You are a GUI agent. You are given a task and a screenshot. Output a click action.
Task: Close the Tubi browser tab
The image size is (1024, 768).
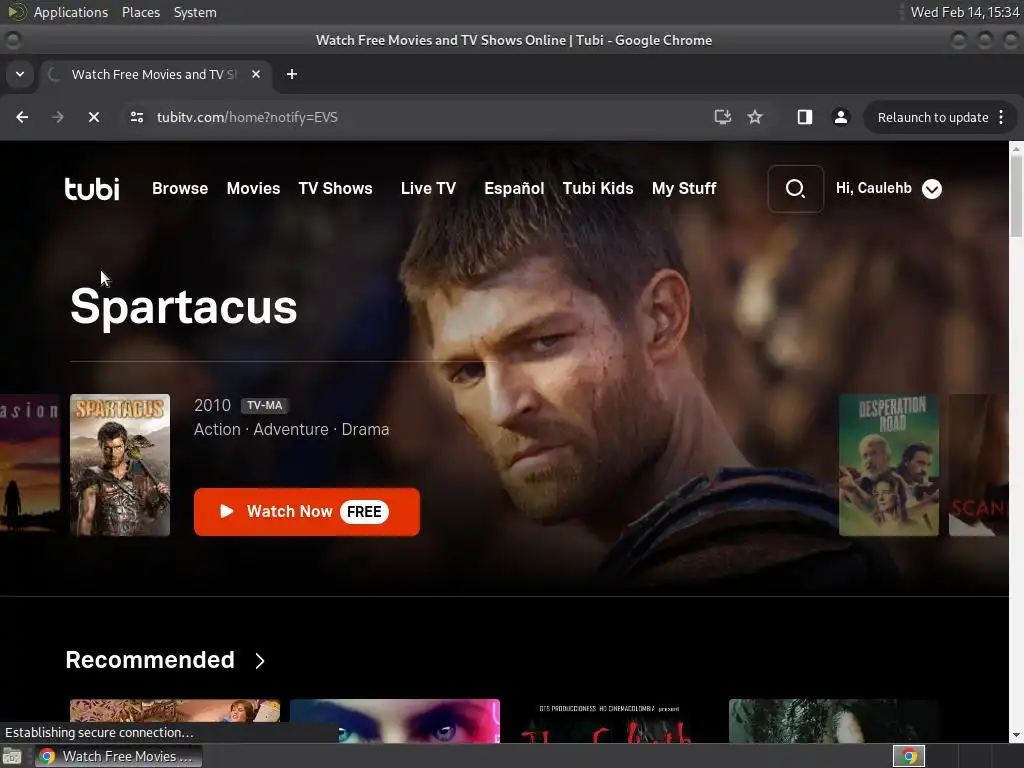tap(256, 74)
